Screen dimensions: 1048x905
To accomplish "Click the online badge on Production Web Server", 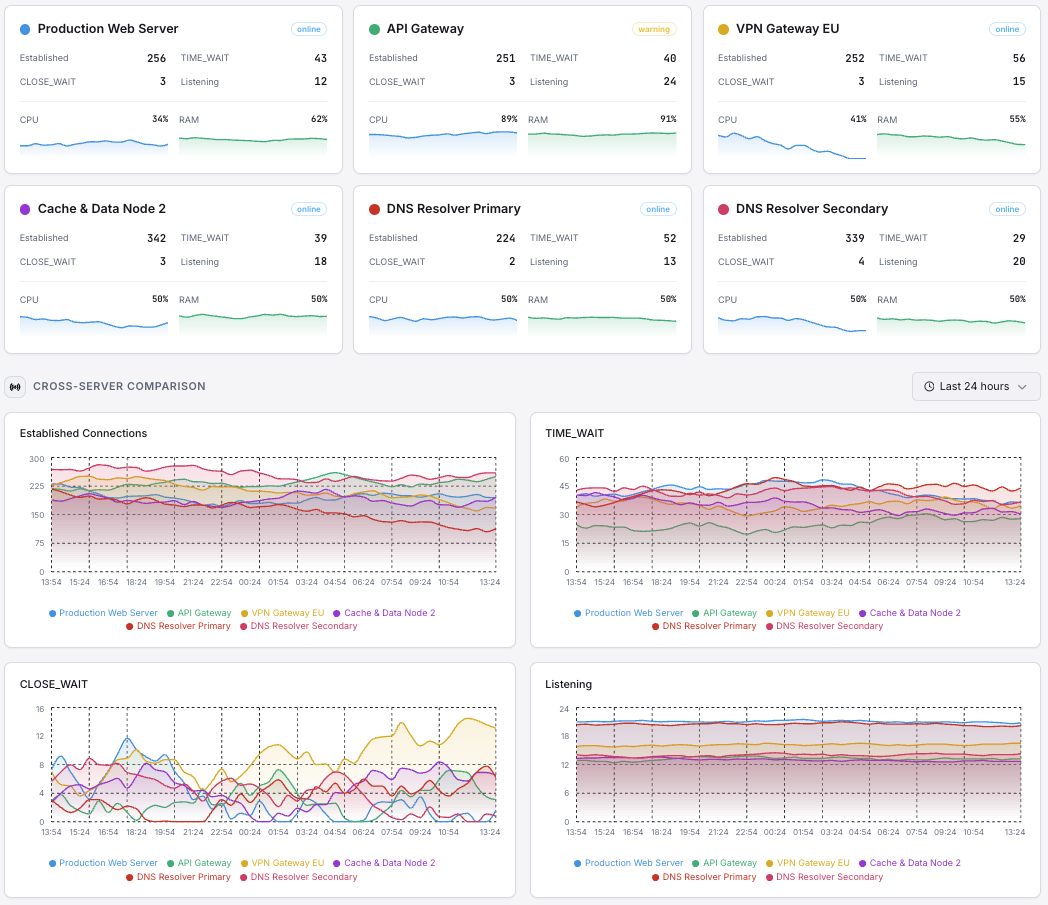I will 308,29.
